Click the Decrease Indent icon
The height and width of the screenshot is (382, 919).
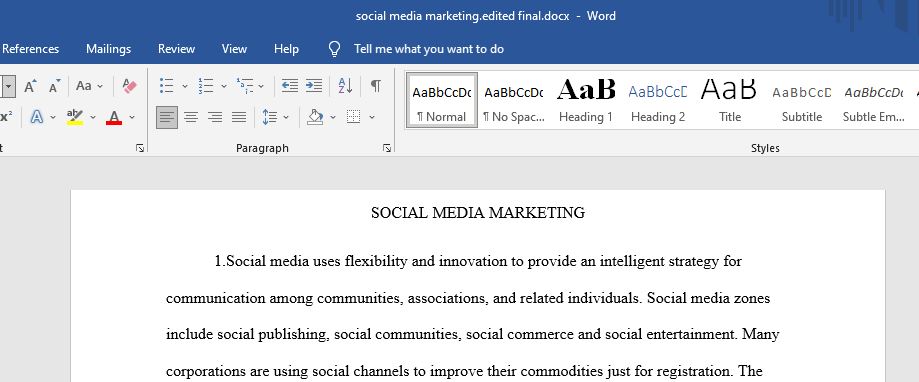(x=290, y=86)
